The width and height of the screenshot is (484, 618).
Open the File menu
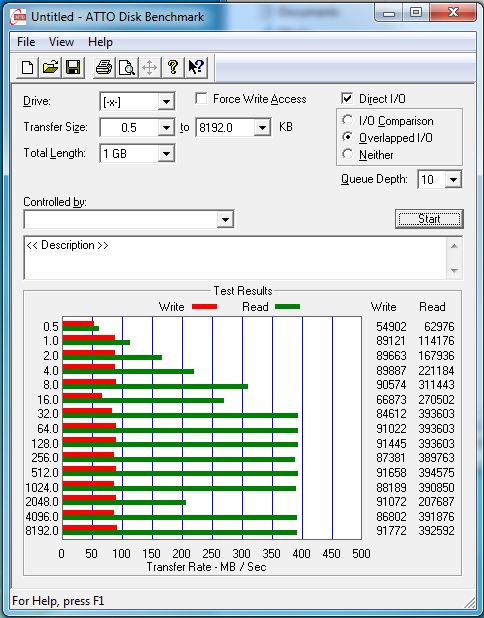pyautogui.click(x=26, y=42)
